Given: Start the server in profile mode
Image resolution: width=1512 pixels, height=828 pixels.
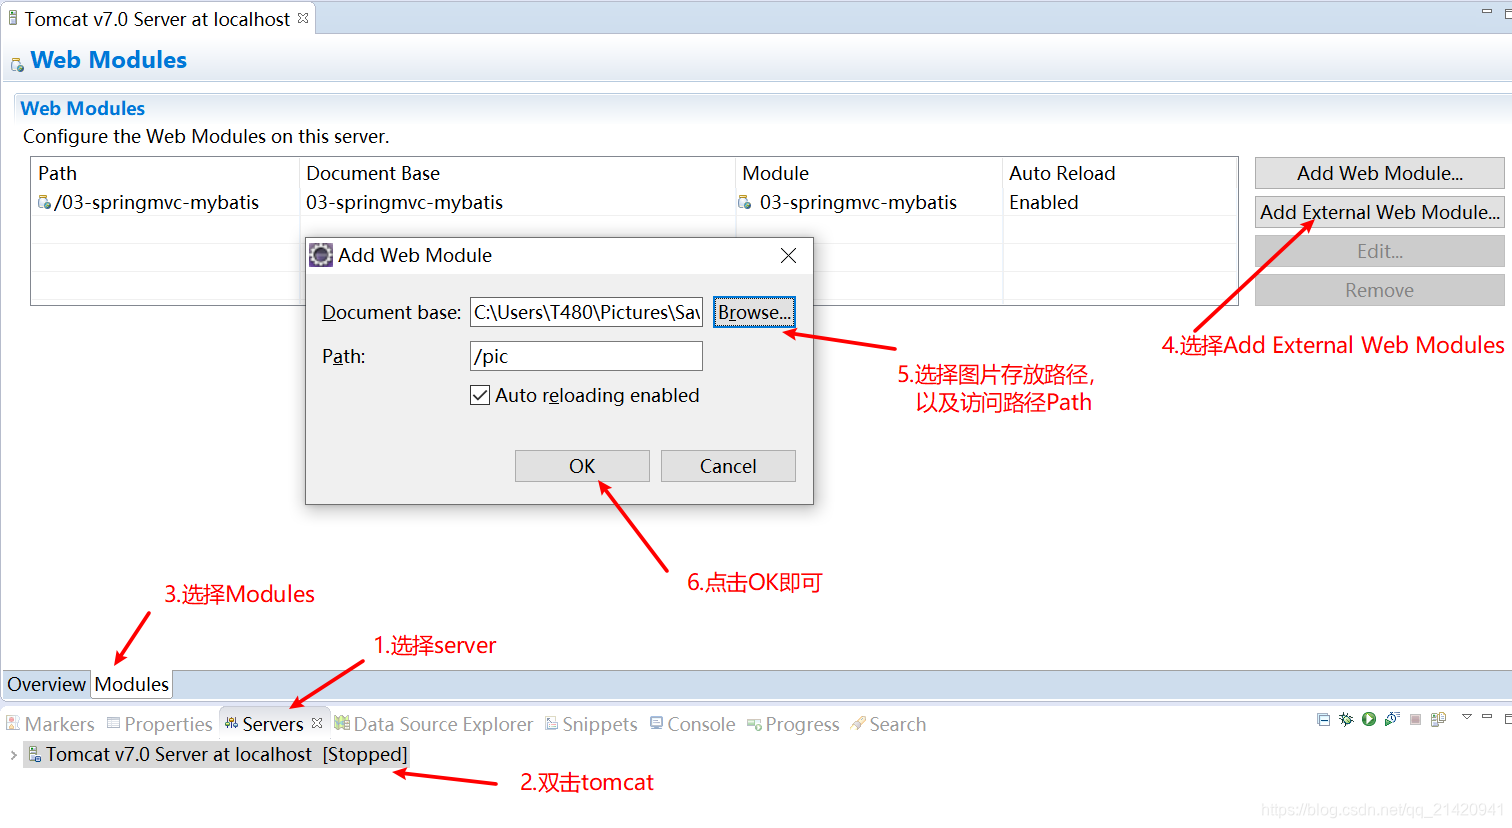Looking at the screenshot, I should pyautogui.click(x=1392, y=719).
